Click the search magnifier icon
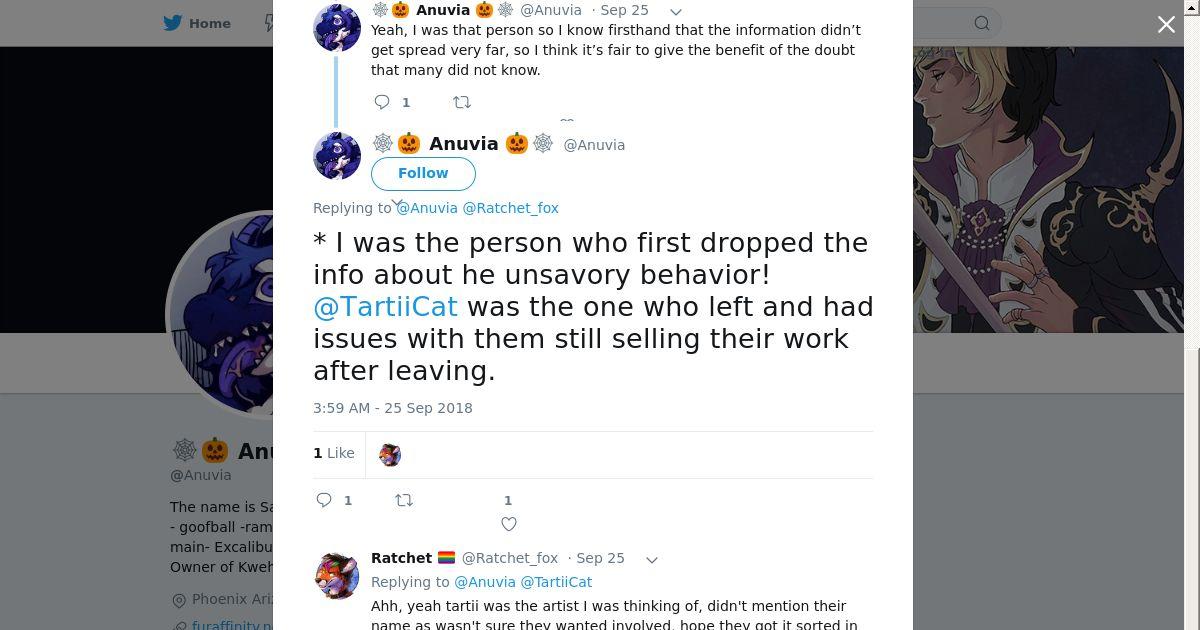The image size is (1200, 630). click(x=982, y=23)
